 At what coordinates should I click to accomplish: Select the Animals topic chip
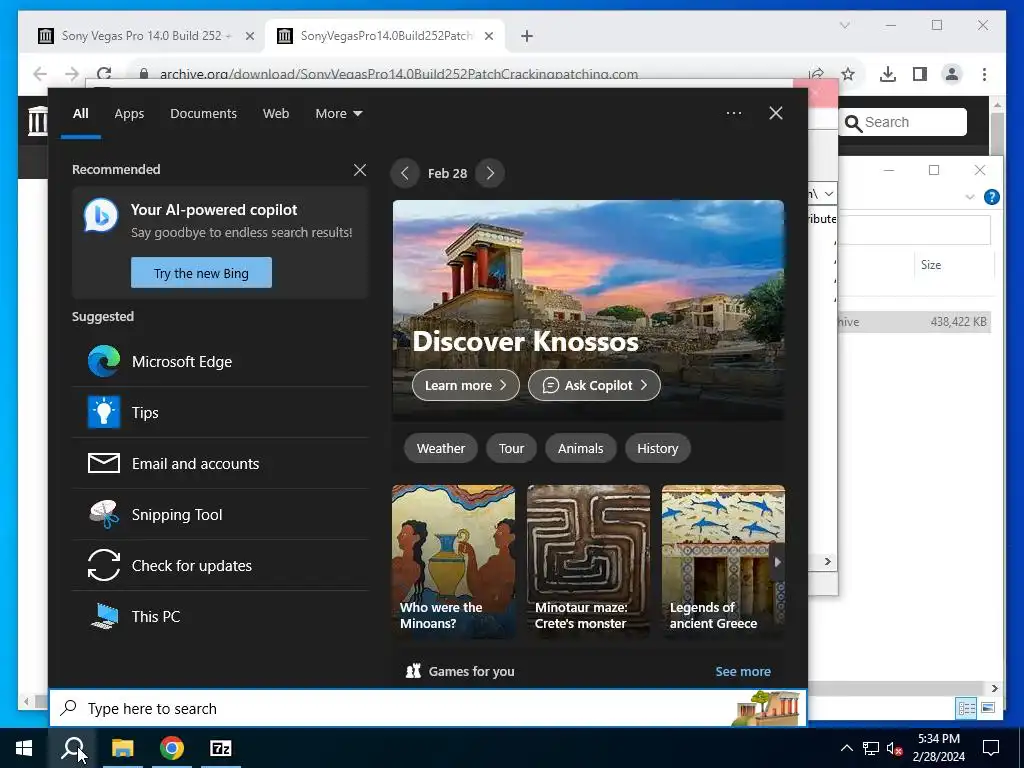point(581,448)
